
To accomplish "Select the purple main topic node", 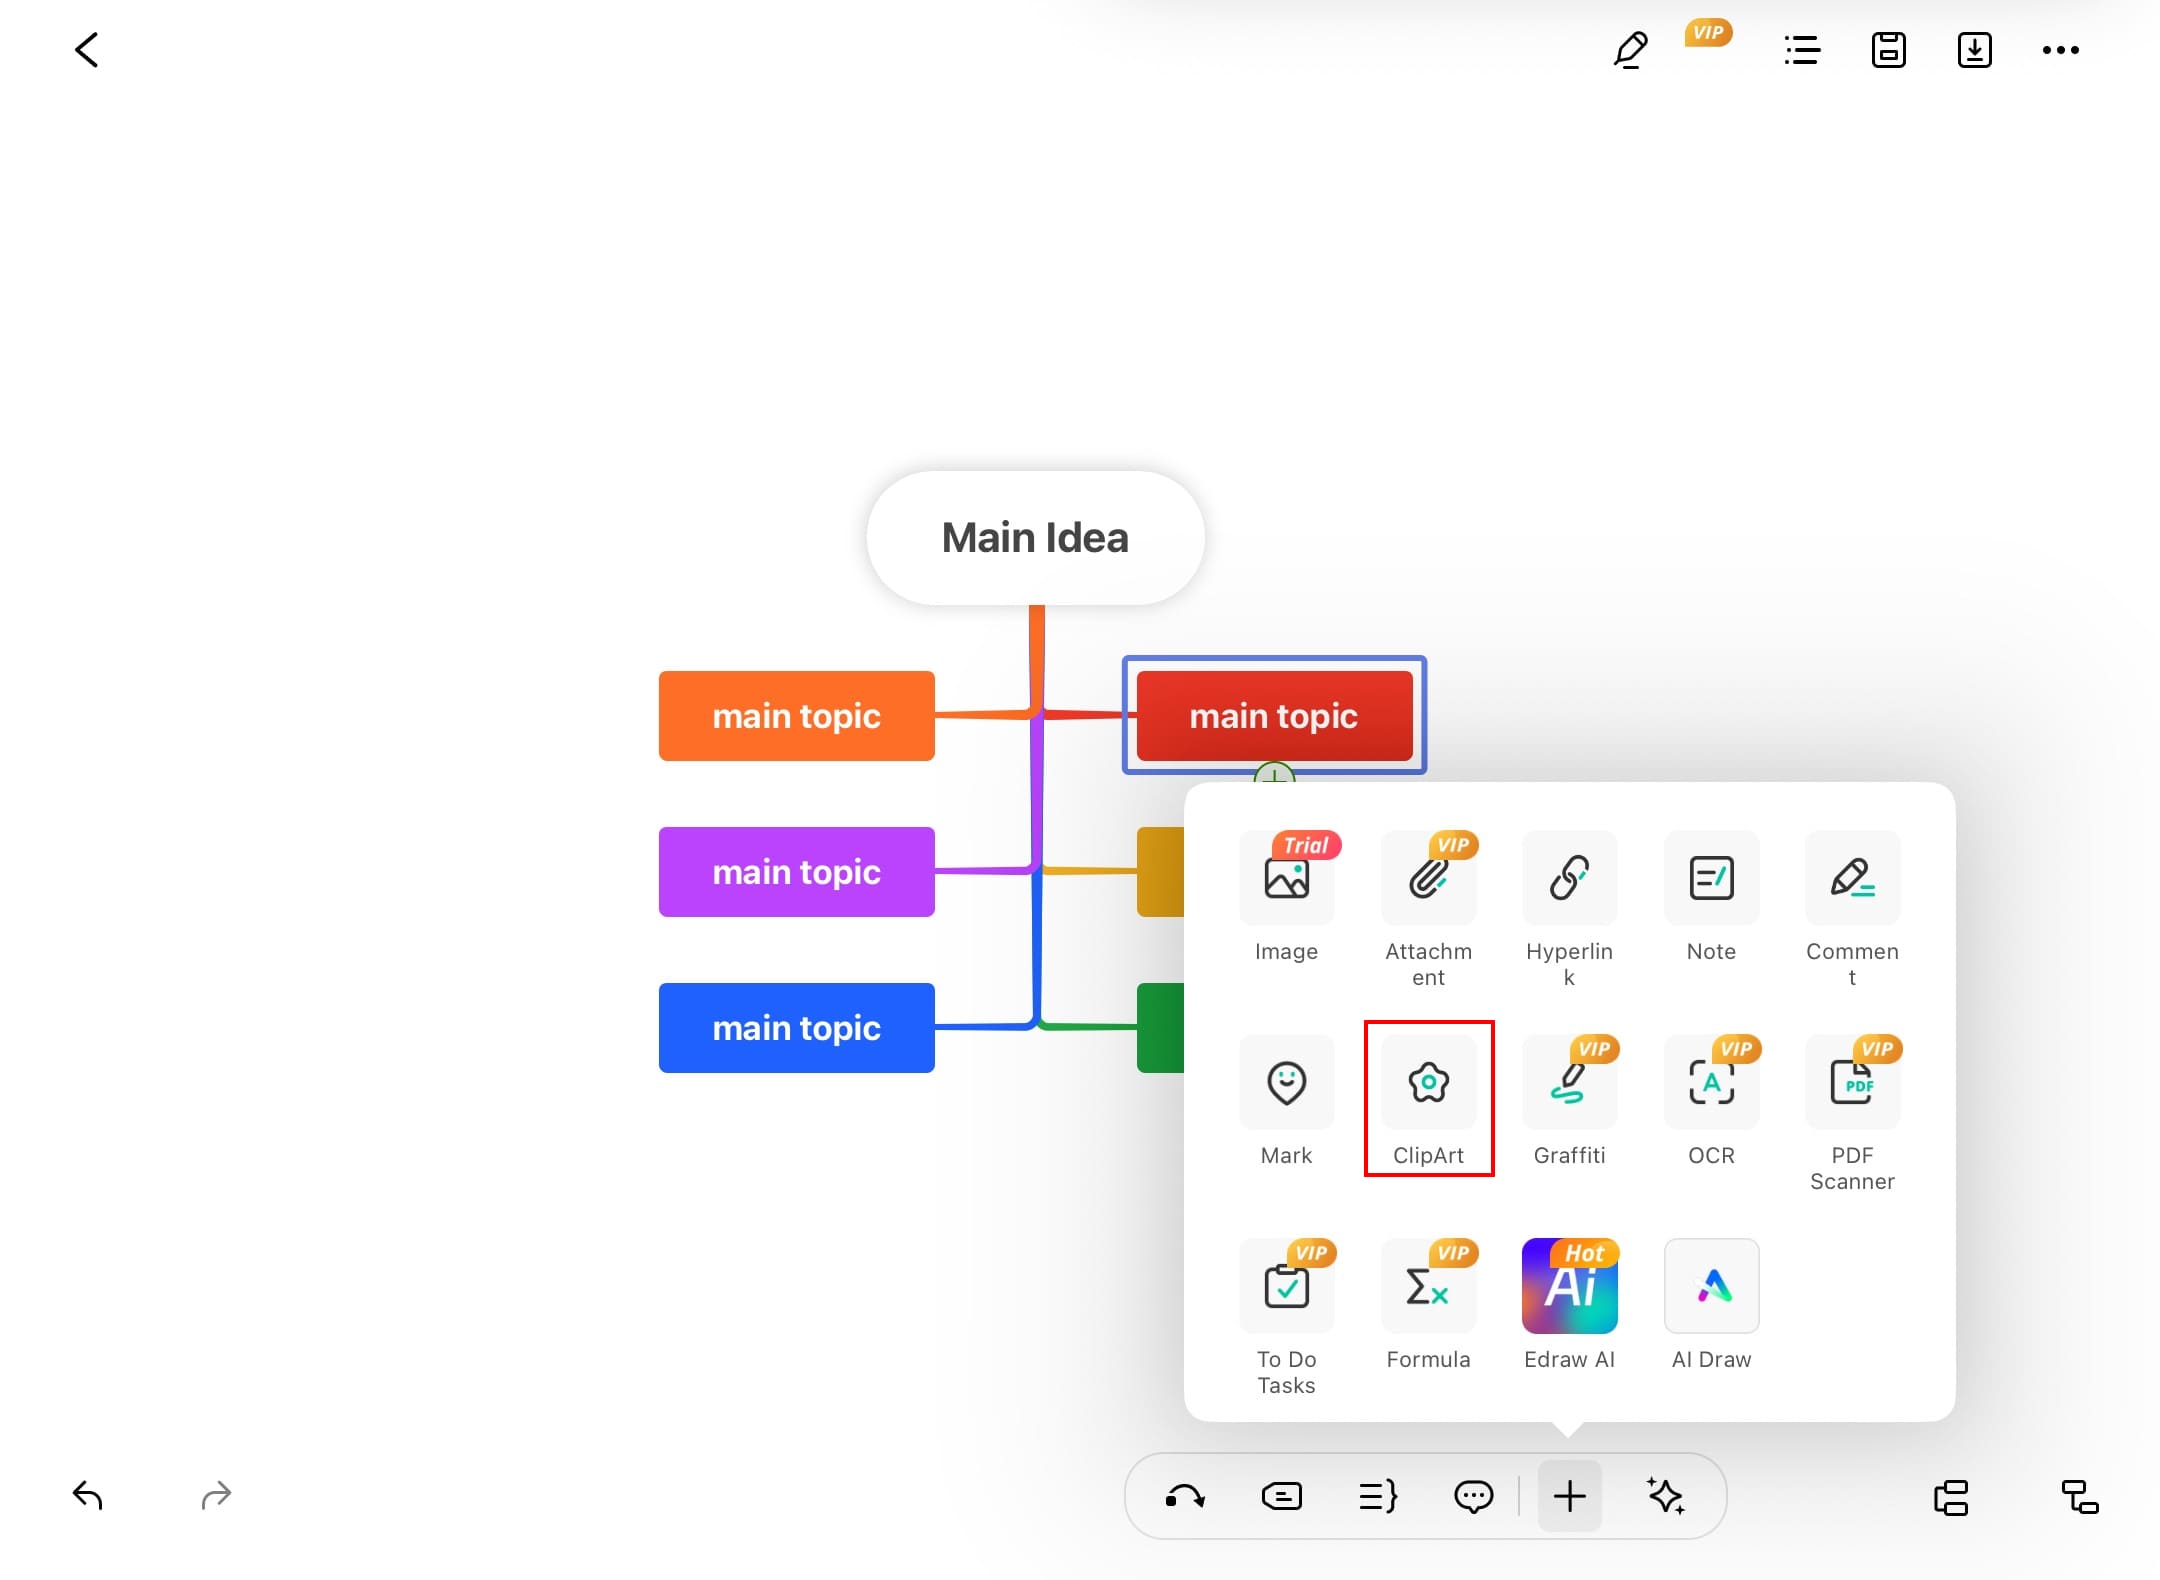I will click(x=796, y=872).
